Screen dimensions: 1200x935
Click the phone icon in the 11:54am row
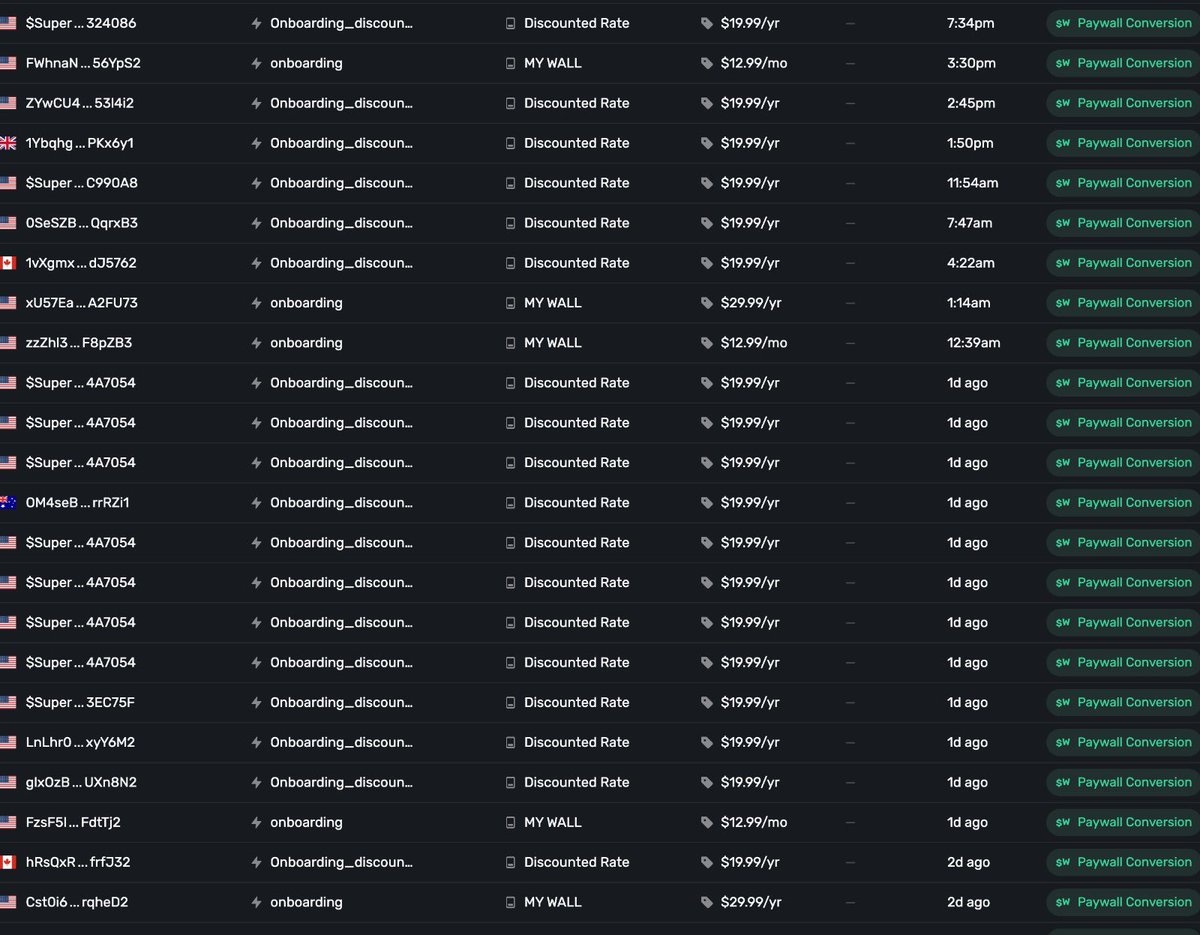click(510, 183)
